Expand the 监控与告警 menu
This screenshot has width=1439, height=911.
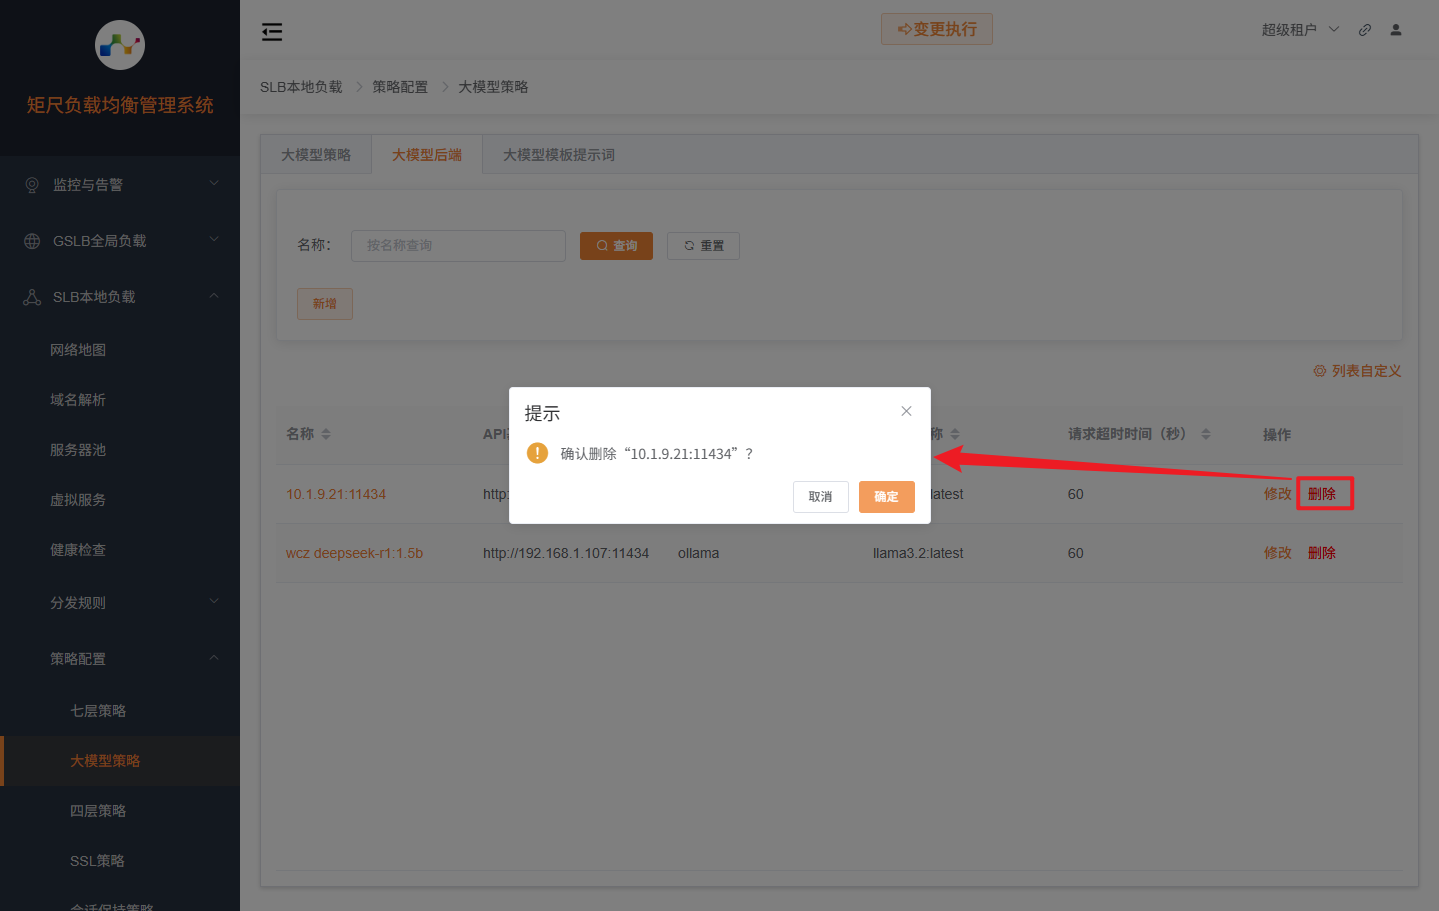click(x=120, y=185)
